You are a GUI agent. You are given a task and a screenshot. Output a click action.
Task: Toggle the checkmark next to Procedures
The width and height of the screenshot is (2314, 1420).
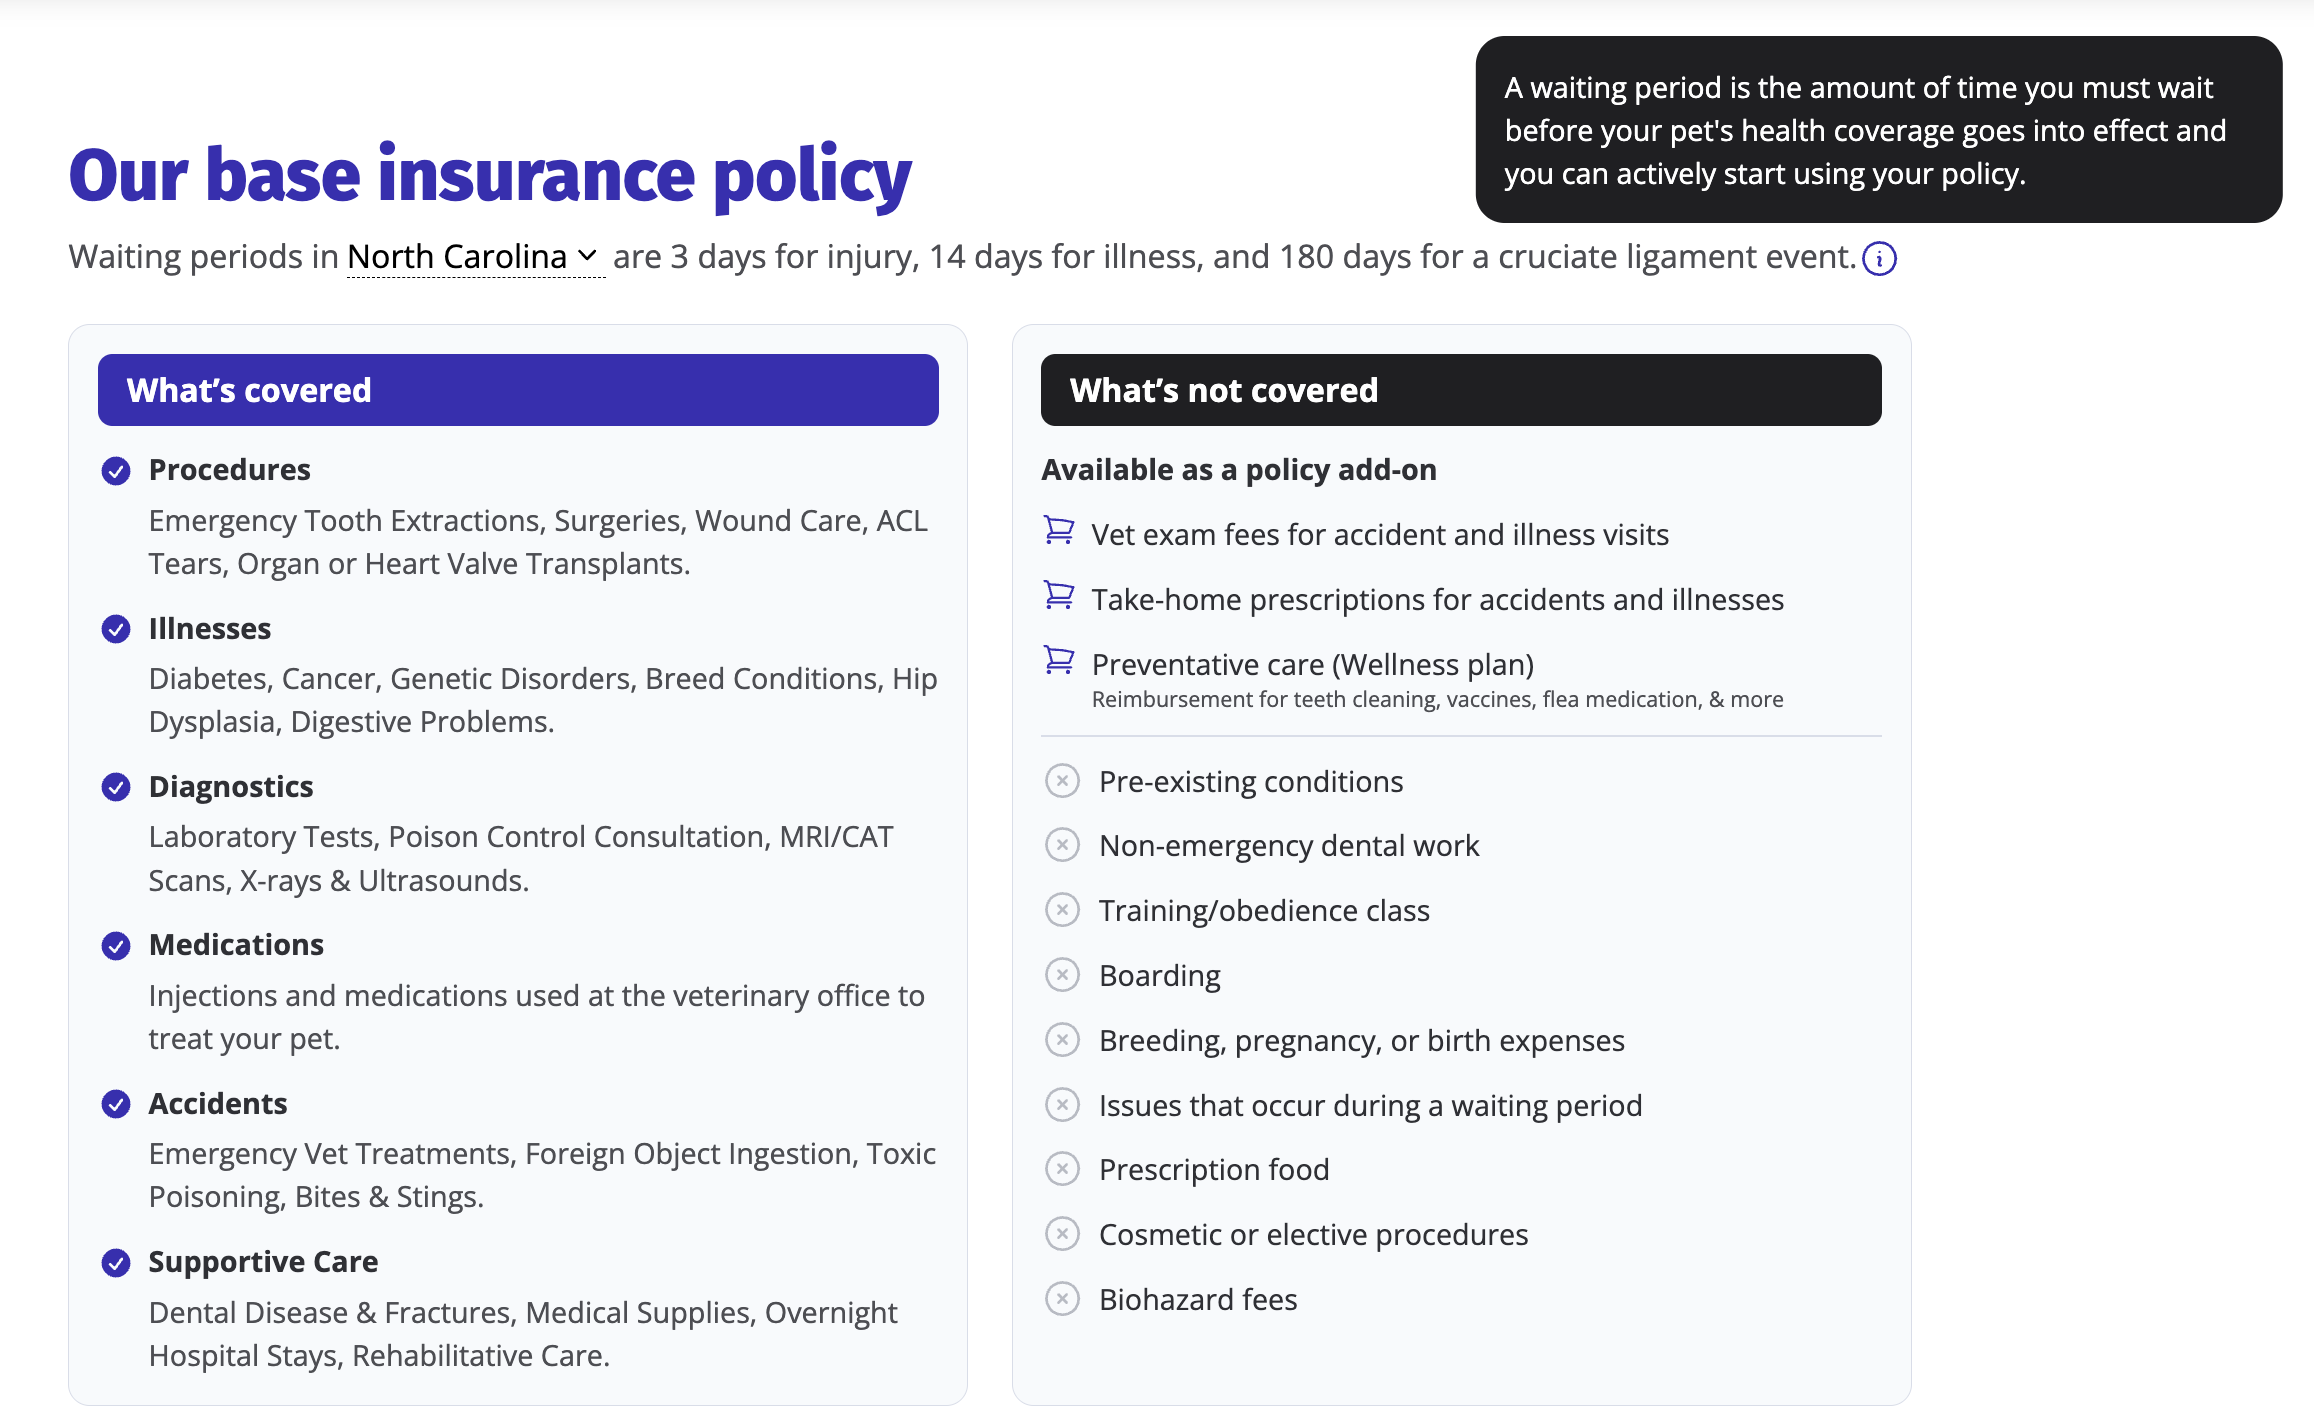coord(116,471)
